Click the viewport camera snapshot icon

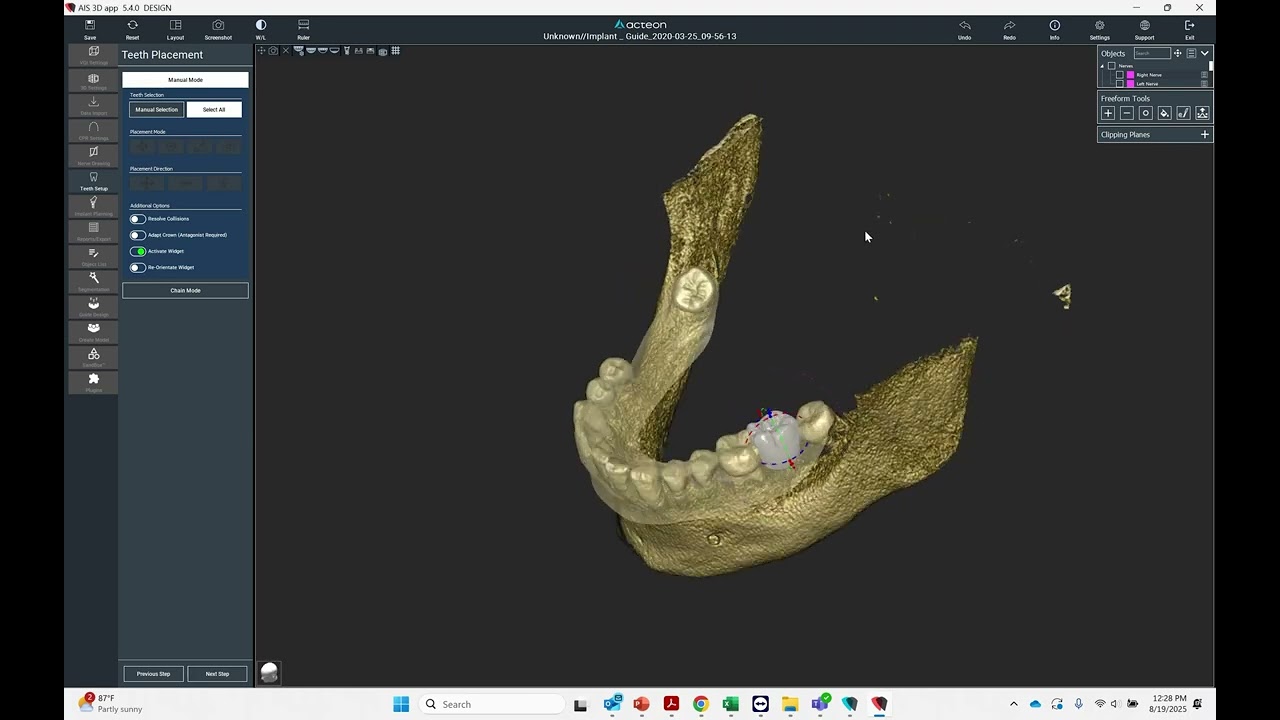click(x=273, y=50)
